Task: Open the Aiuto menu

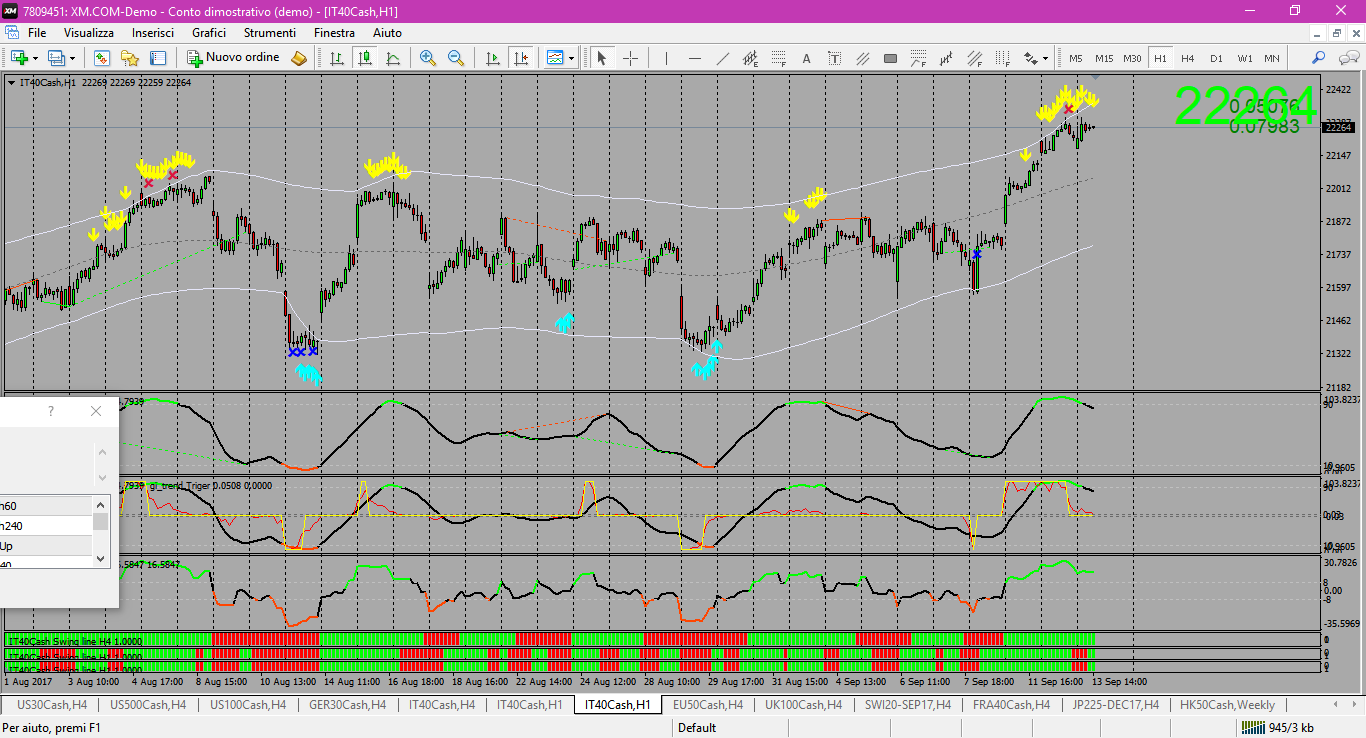Action: tap(387, 33)
